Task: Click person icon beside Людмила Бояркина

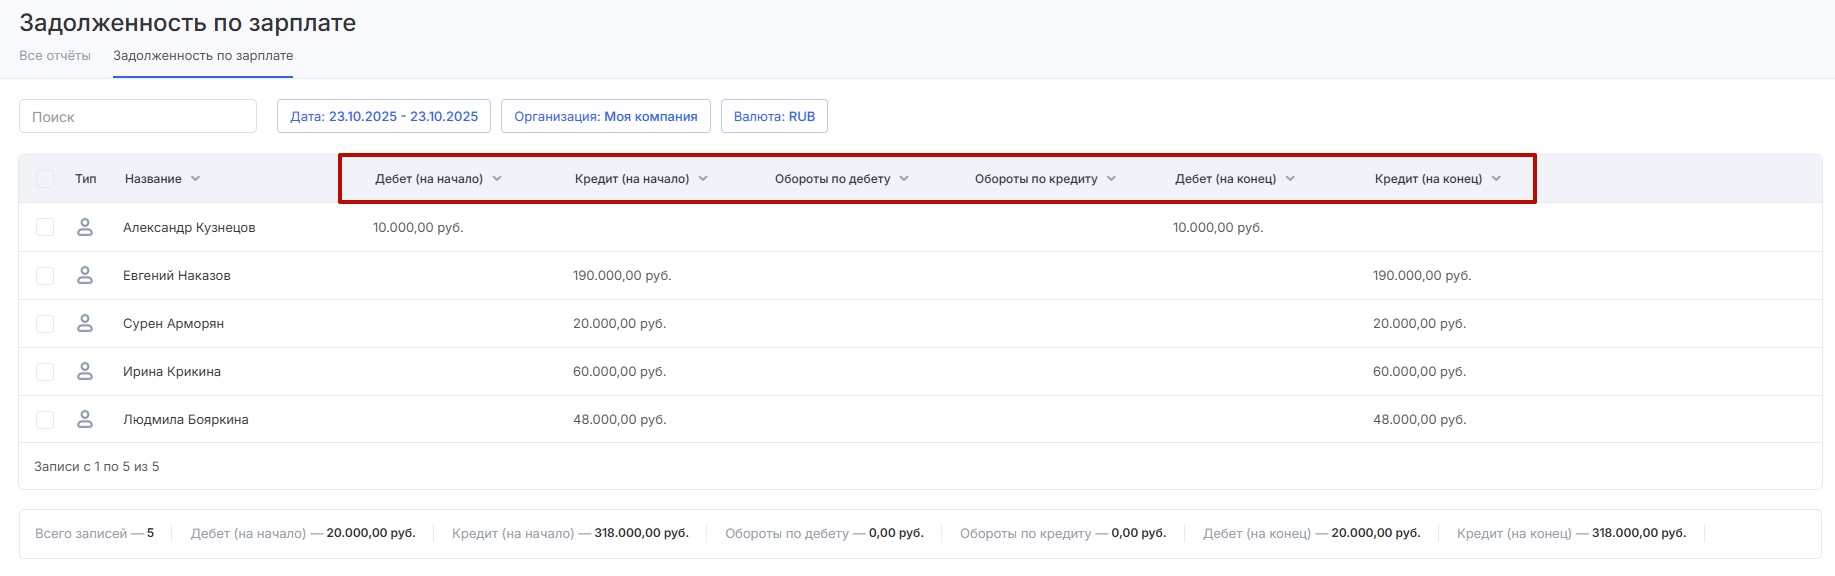Action: (85, 419)
